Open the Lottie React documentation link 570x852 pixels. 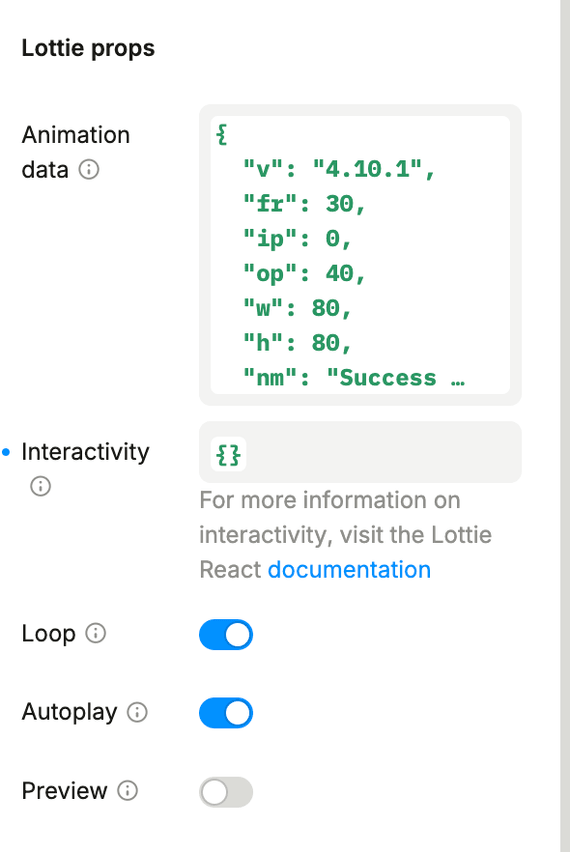[x=349, y=569]
